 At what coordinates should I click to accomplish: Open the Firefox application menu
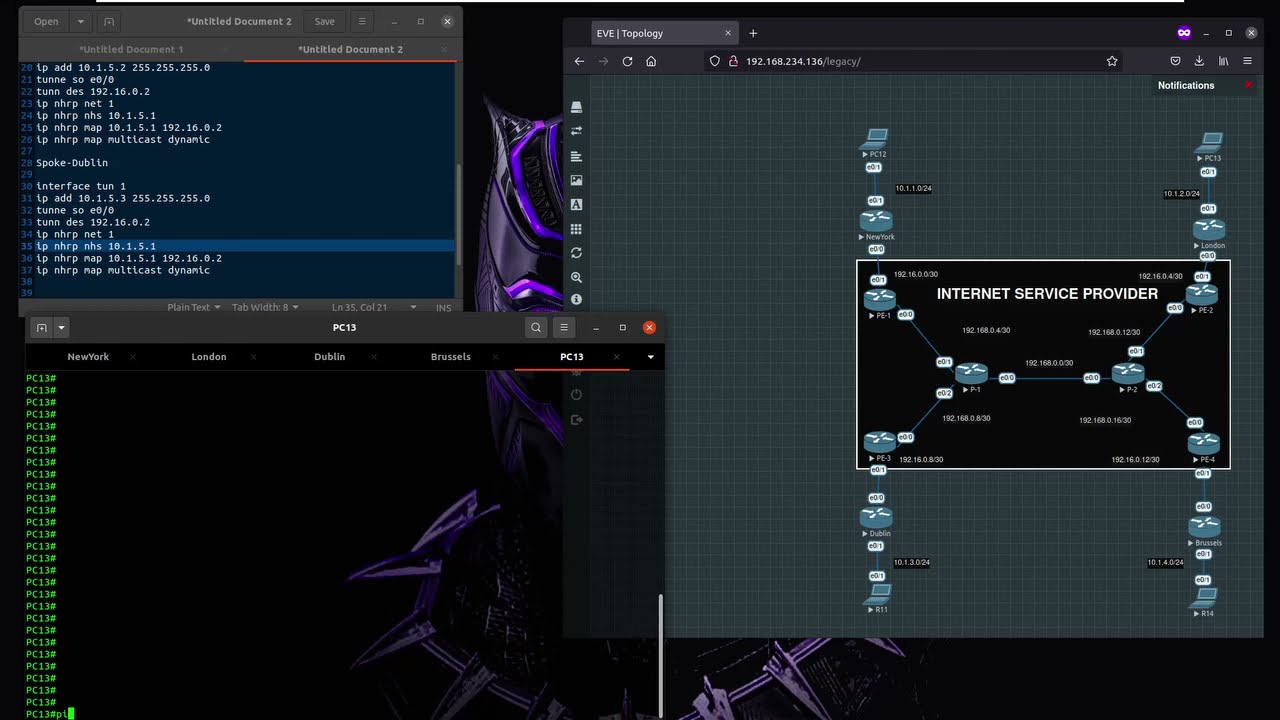1247,61
